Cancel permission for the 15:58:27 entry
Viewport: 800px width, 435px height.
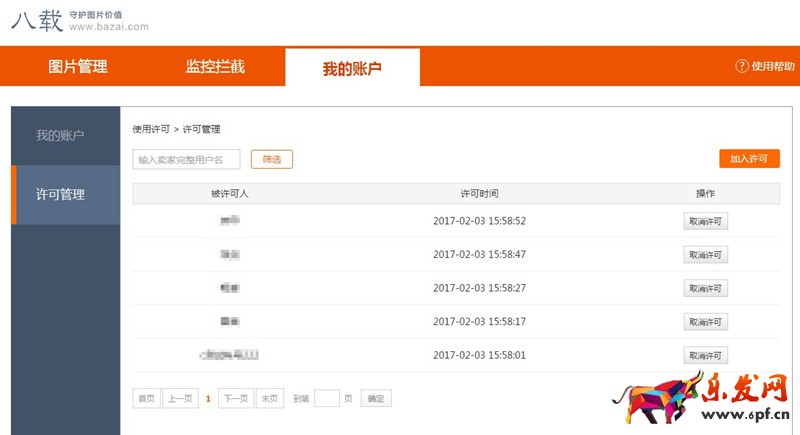point(706,288)
